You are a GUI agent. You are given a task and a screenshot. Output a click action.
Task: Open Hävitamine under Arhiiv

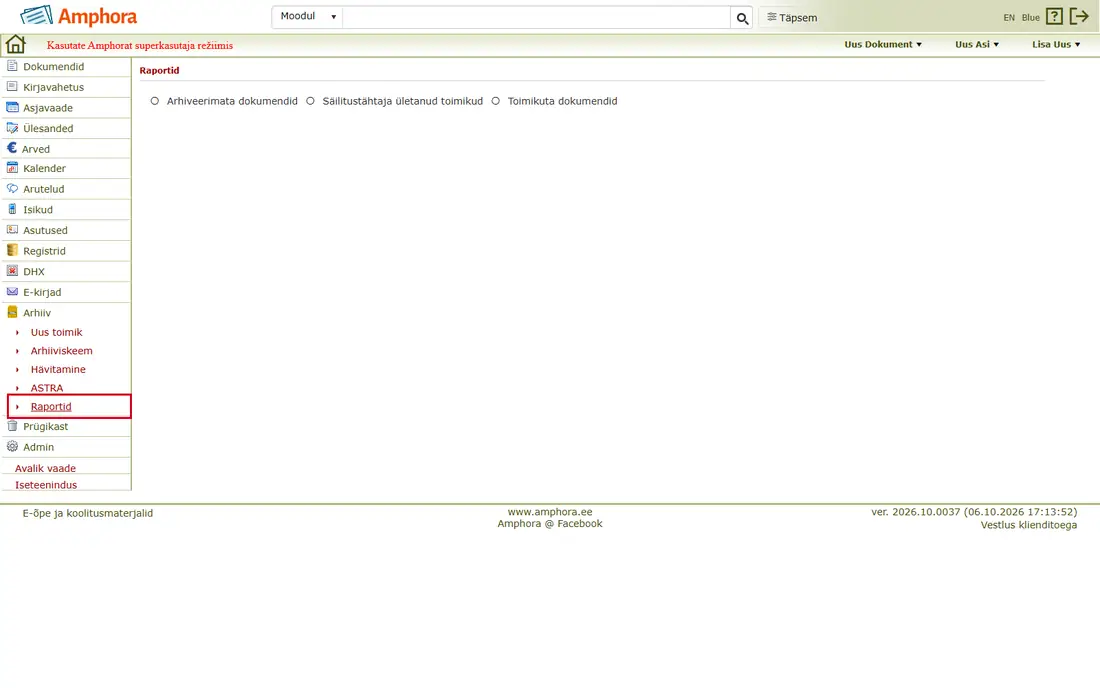(x=58, y=369)
